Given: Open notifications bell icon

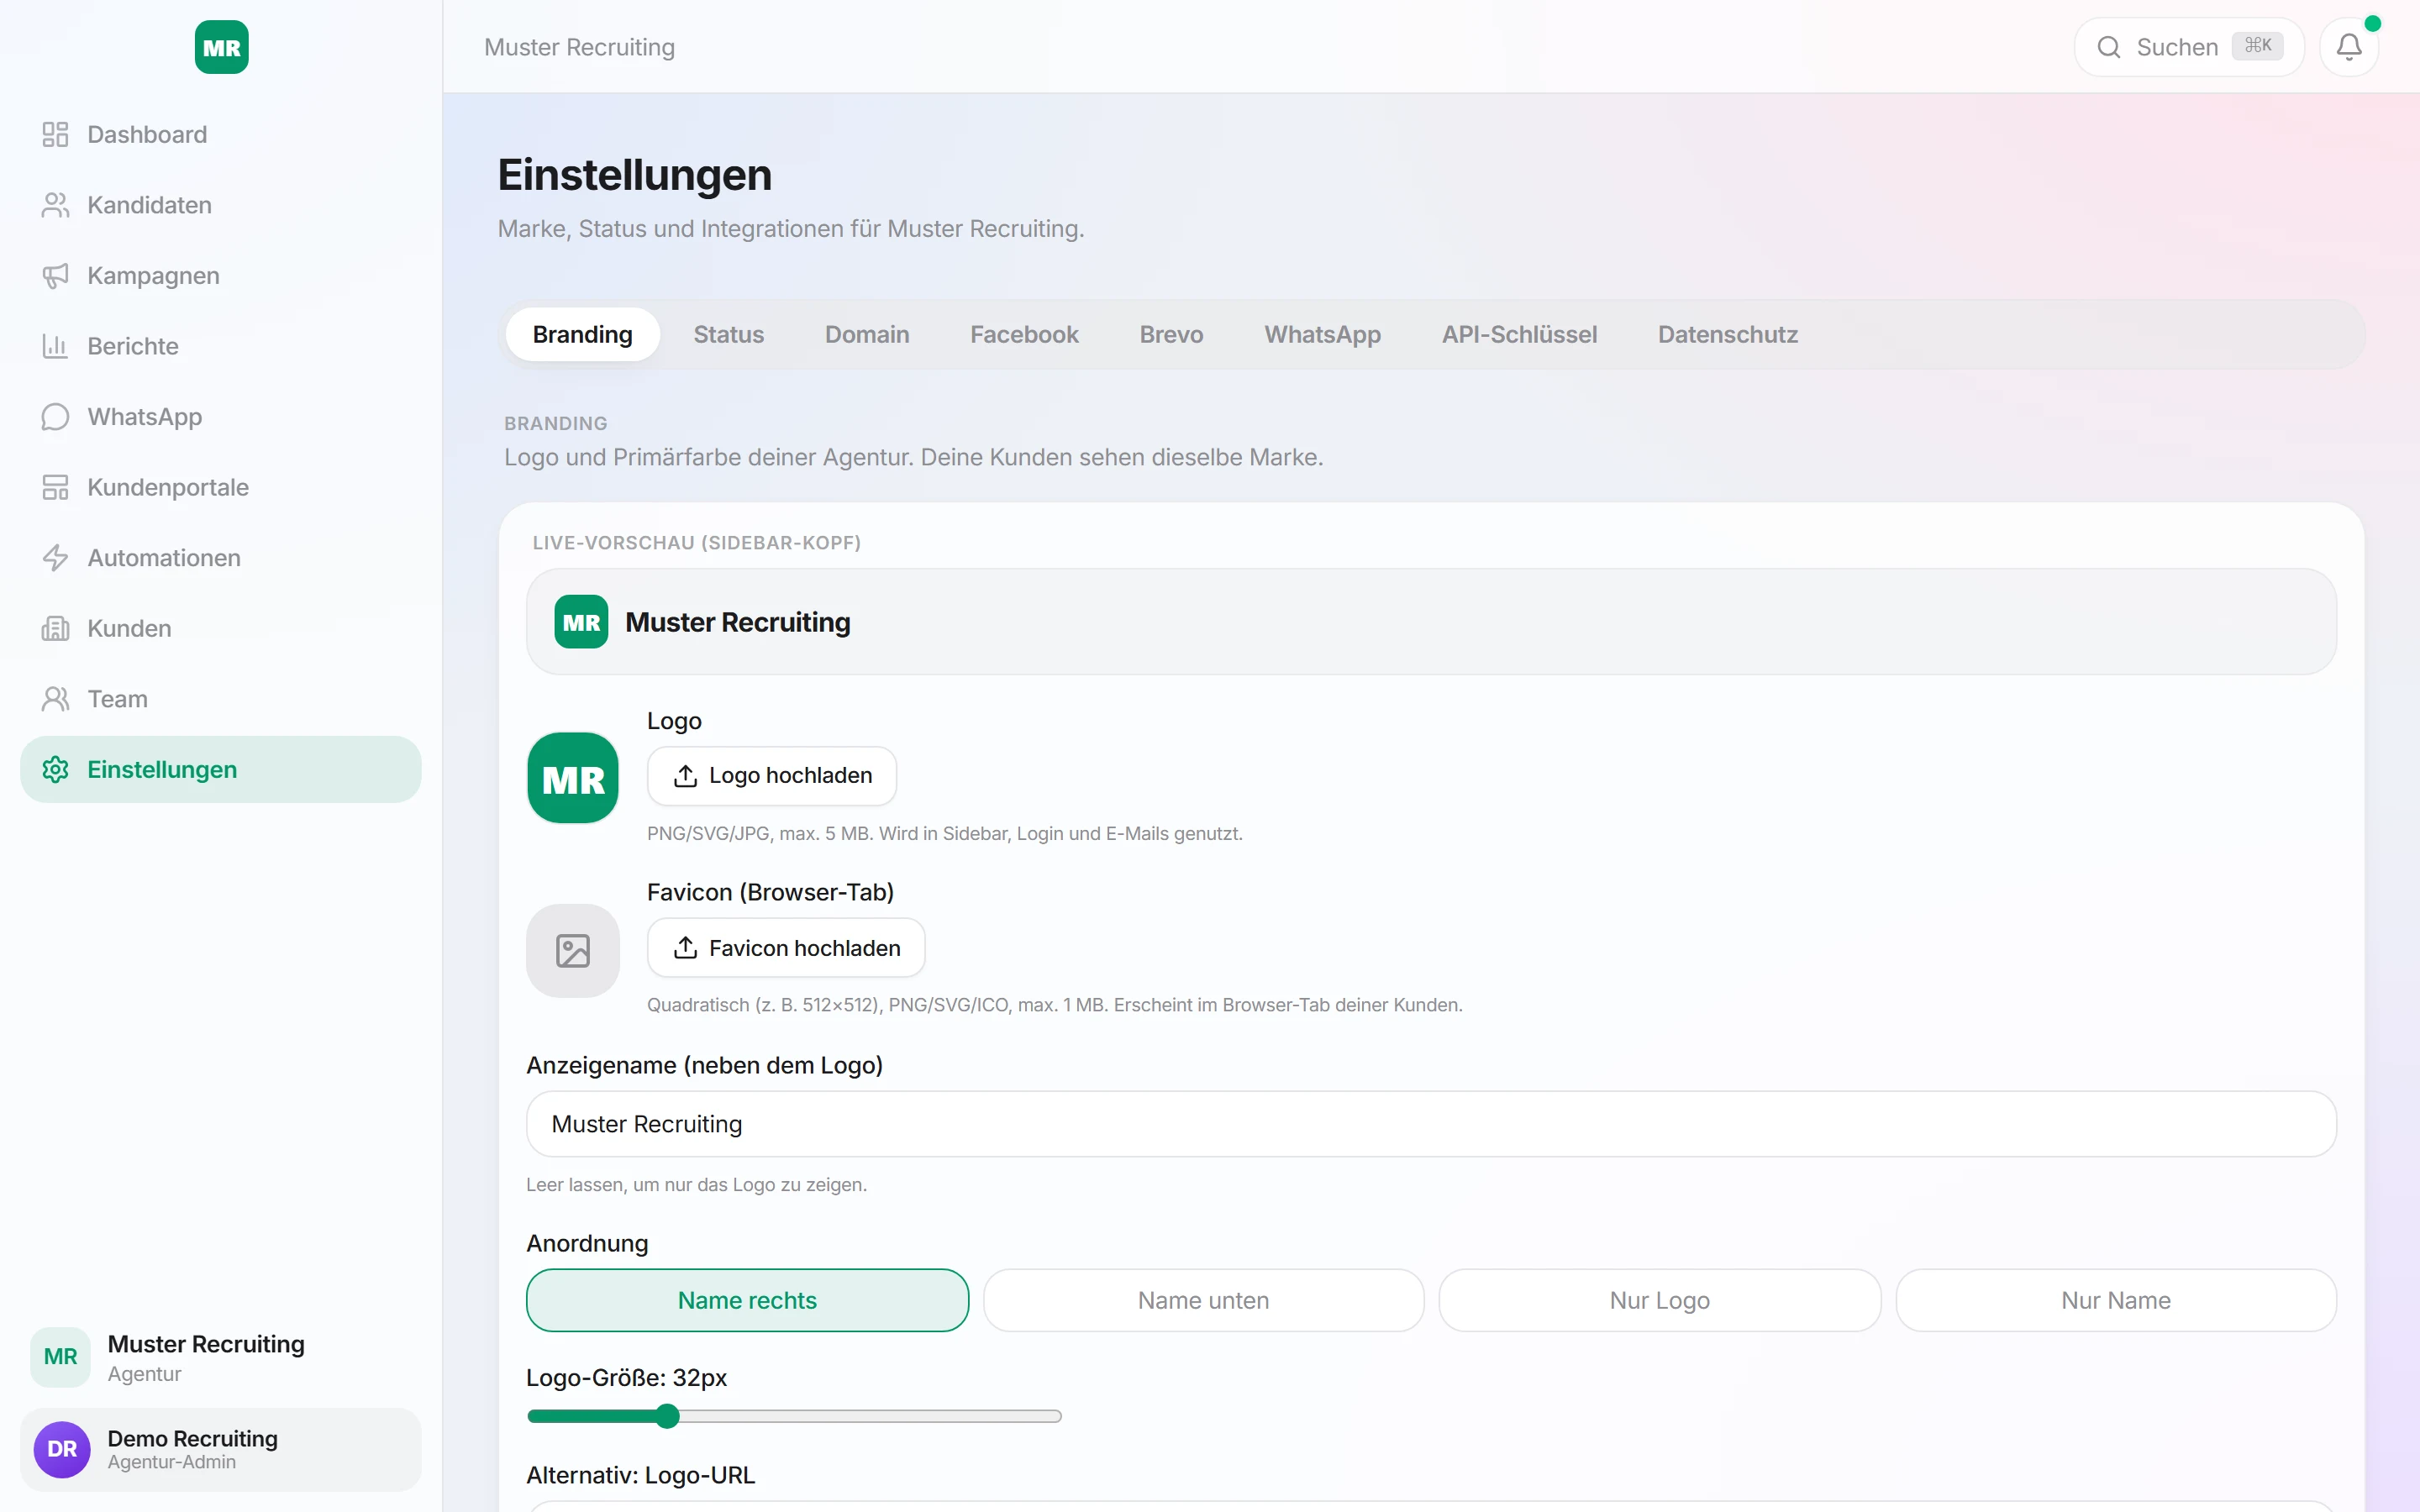Looking at the screenshot, I should click(2349, 47).
